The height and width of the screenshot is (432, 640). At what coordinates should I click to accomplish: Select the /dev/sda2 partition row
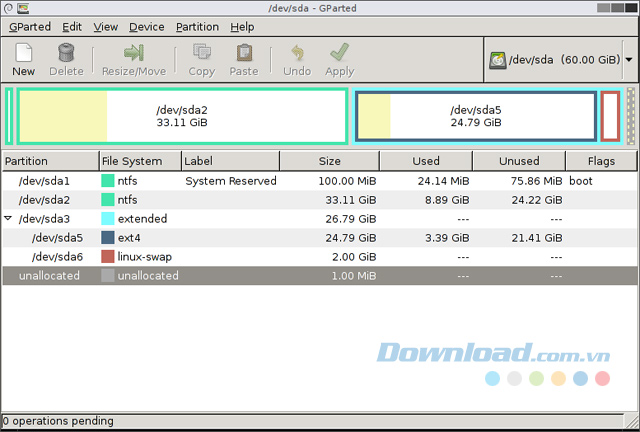coord(320,200)
